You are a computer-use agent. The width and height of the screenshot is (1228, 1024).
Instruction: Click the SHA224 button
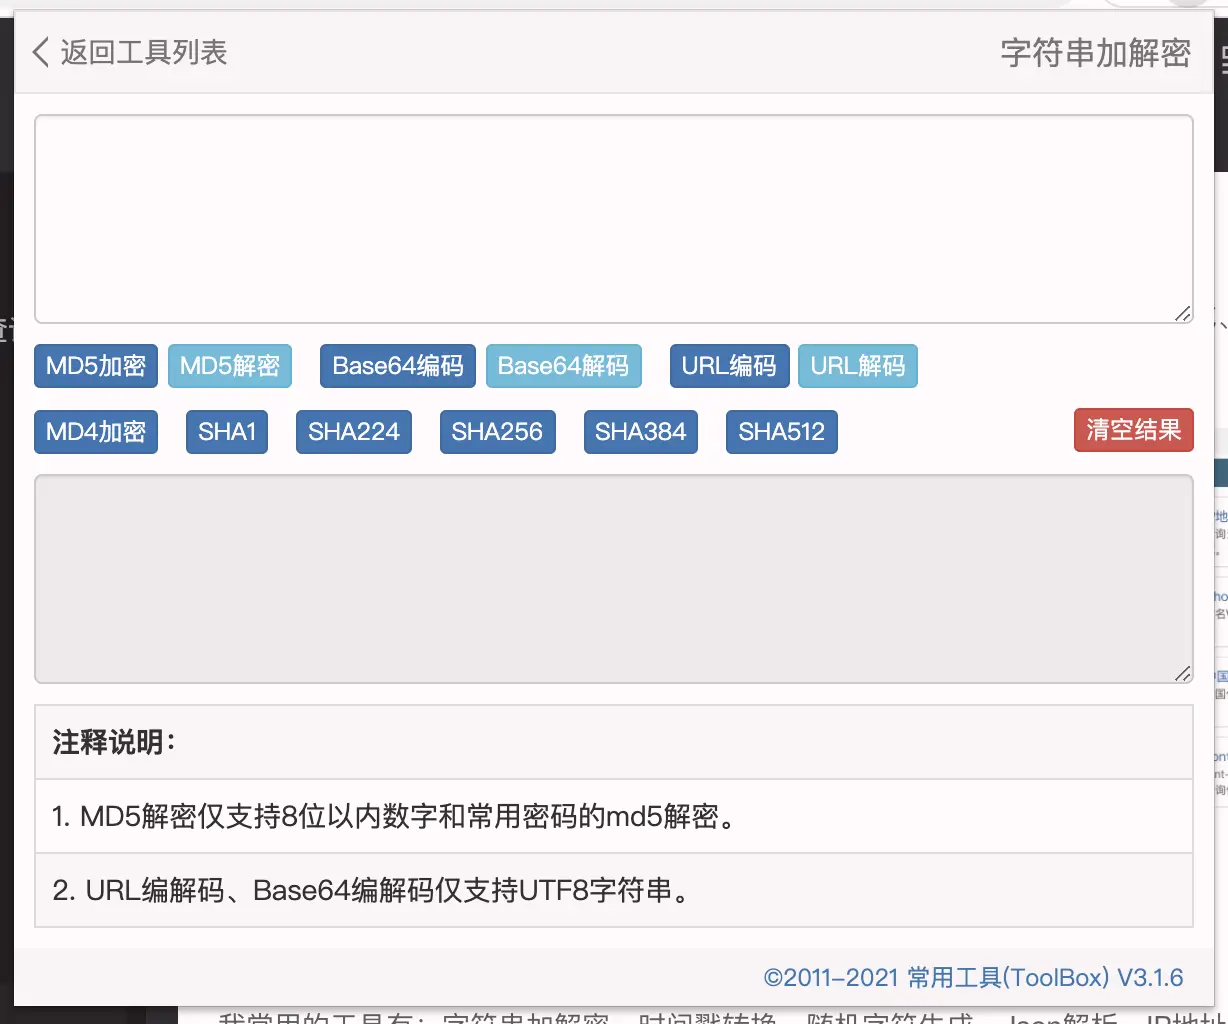pos(353,432)
